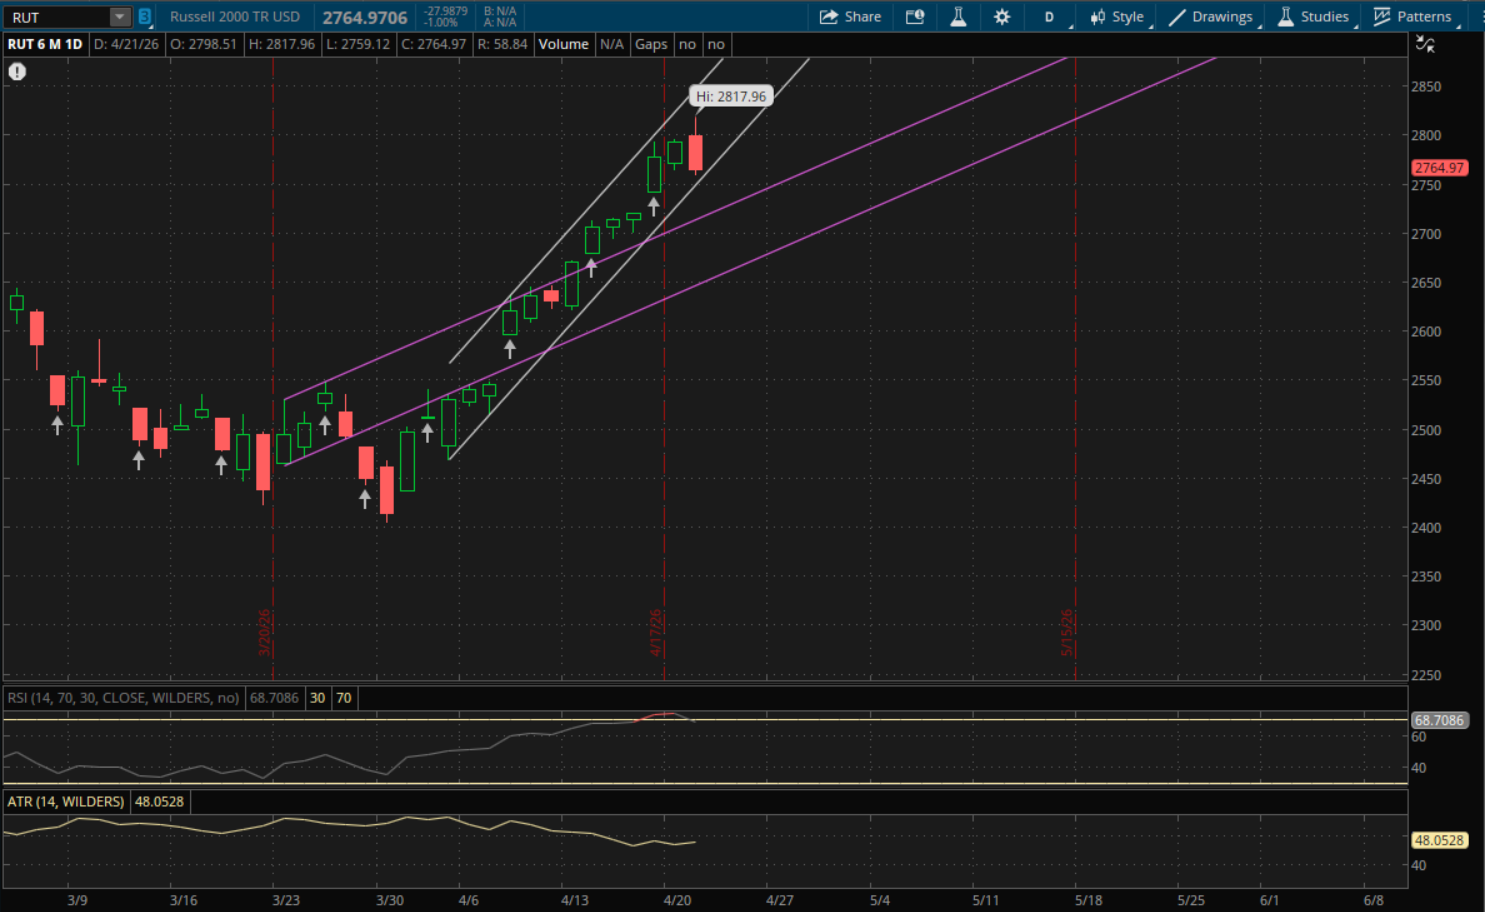
Task: Open chart settings gear
Action: click(1001, 17)
